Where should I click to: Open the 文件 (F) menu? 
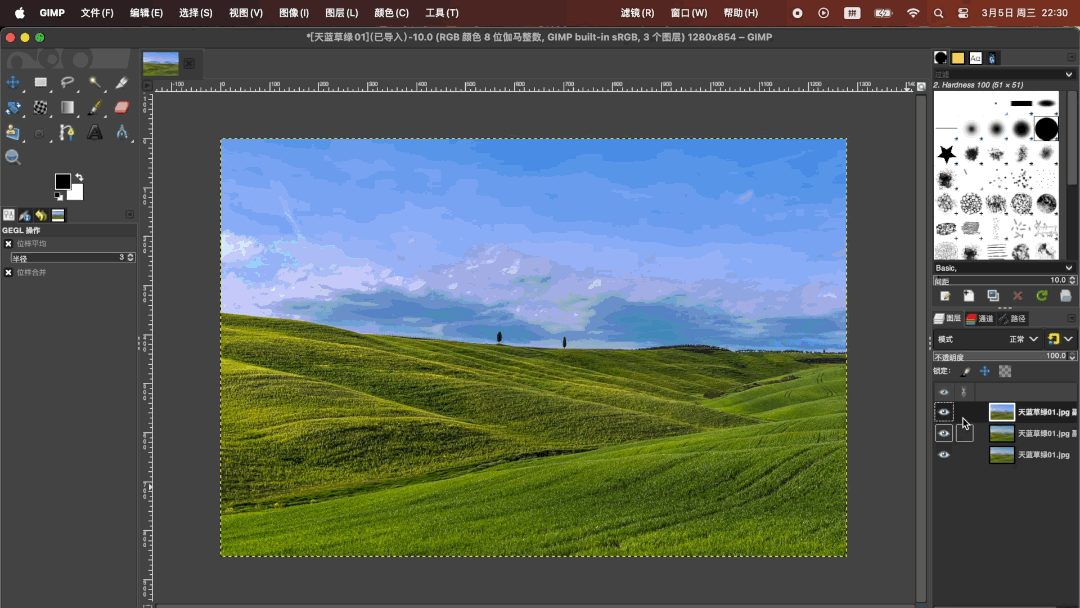[x=97, y=13]
